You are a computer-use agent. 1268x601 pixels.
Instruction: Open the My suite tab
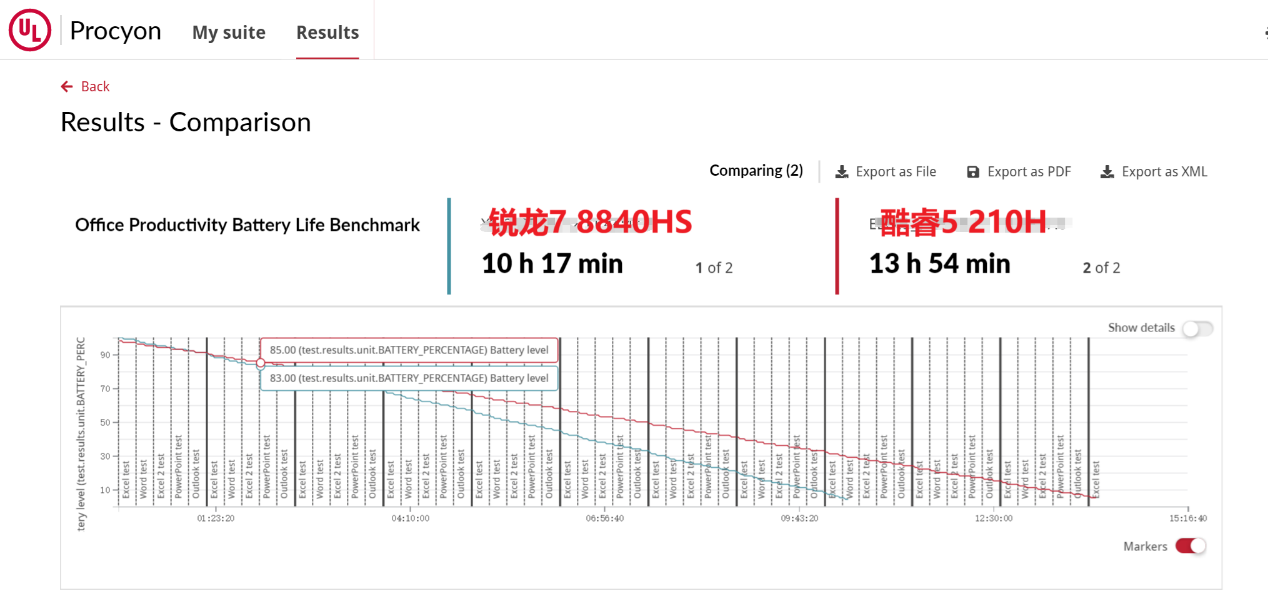229,32
